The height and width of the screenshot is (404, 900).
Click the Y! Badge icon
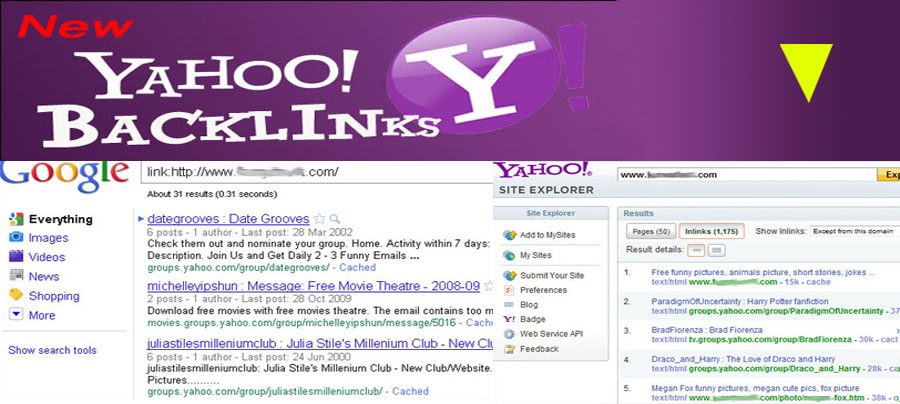tap(509, 319)
